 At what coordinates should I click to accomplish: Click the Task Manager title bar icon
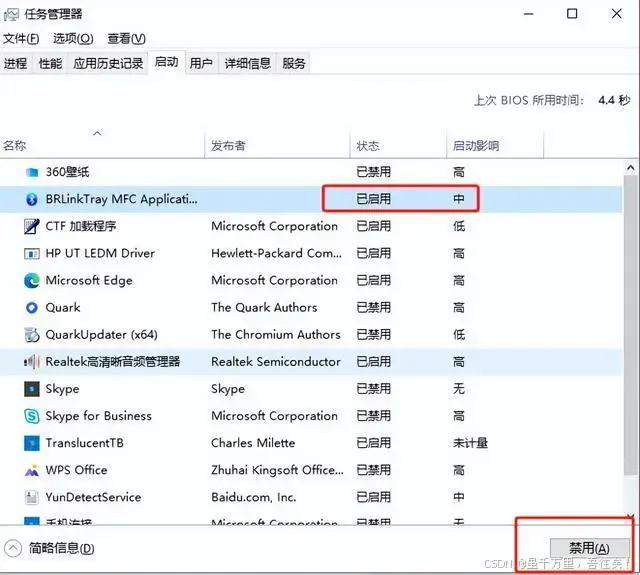pyautogui.click(x=11, y=15)
